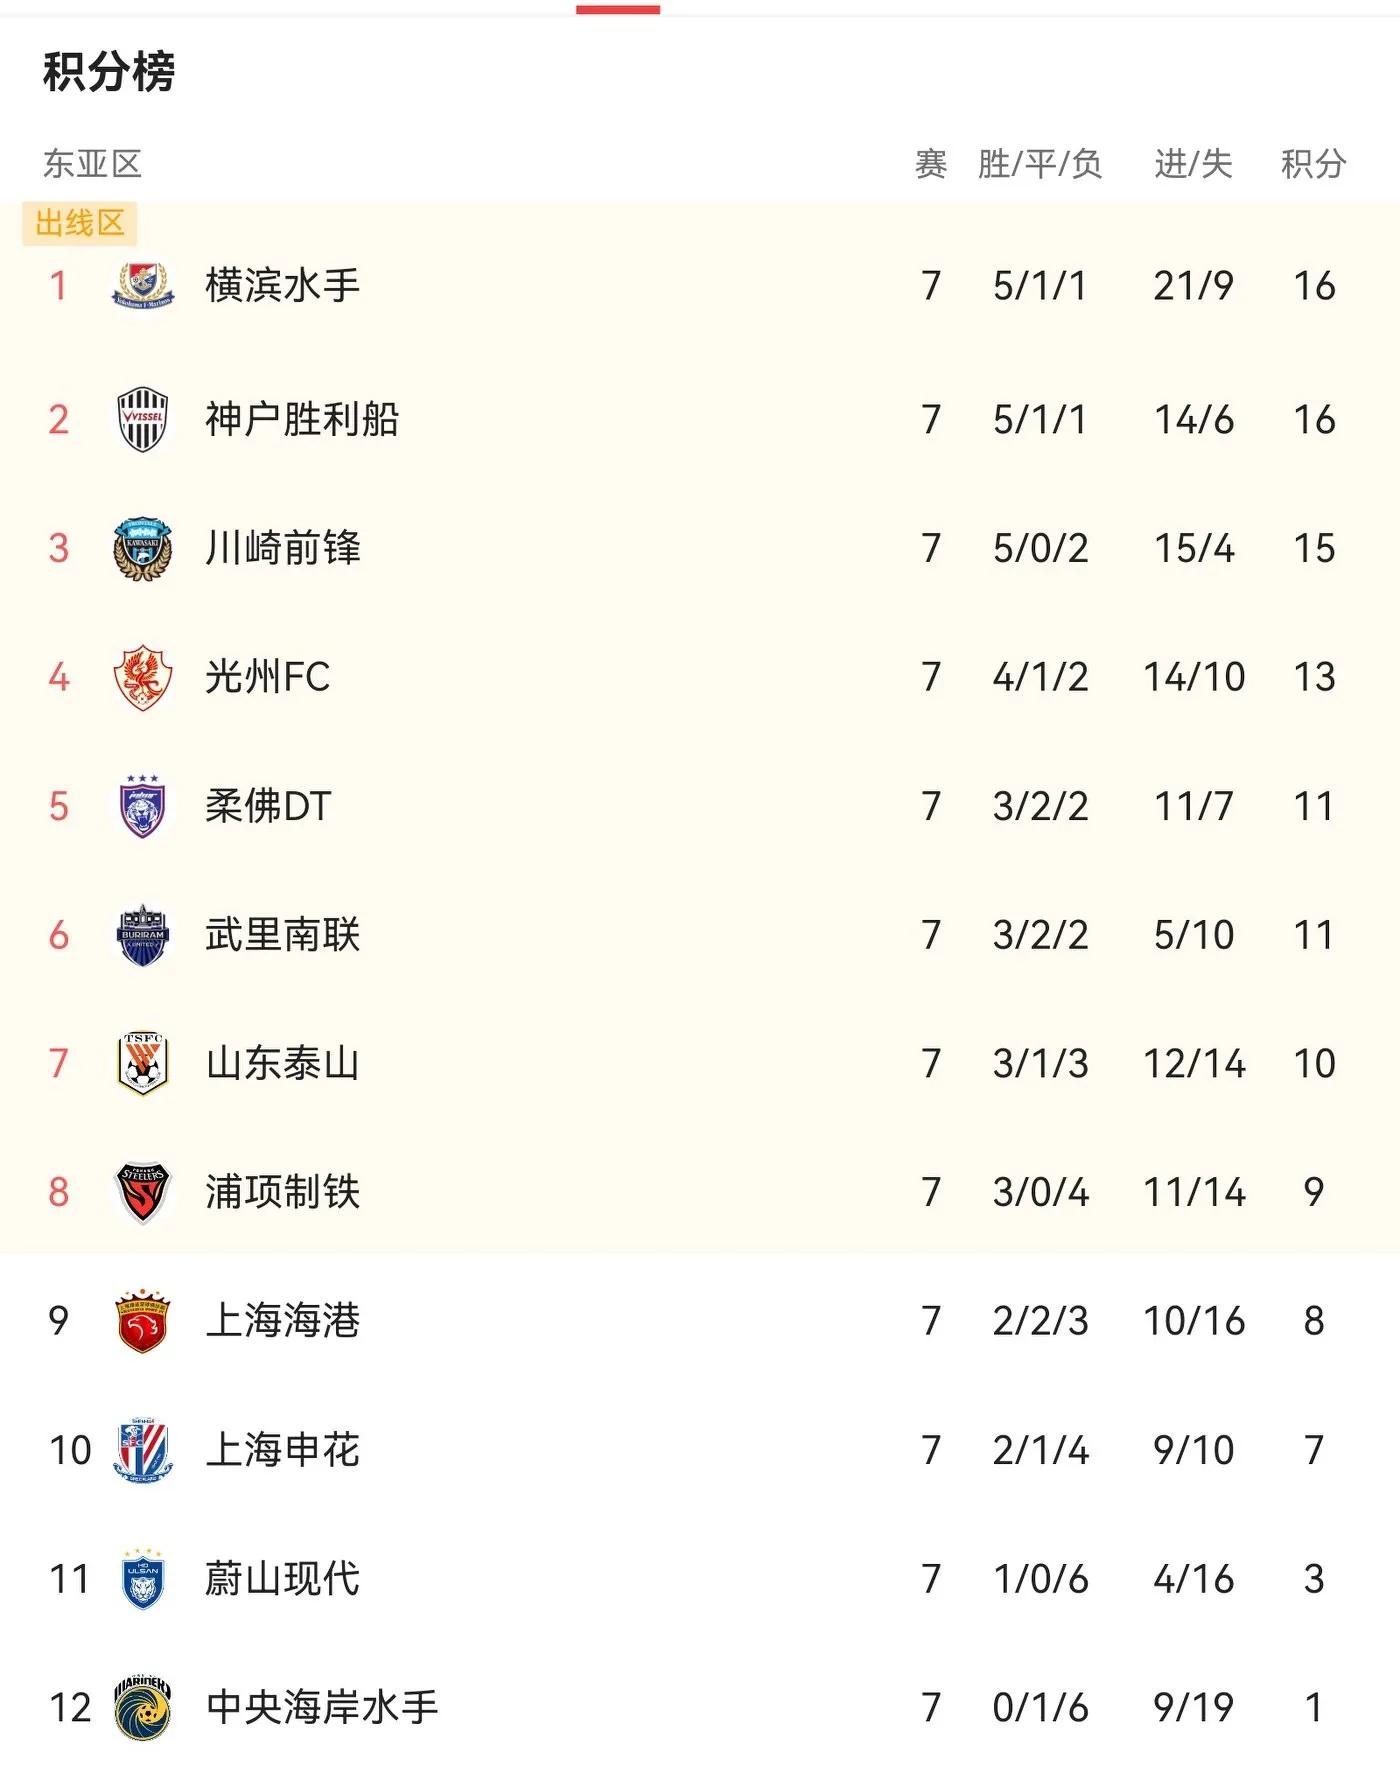Open the 横滨水手 team name link

[282, 286]
